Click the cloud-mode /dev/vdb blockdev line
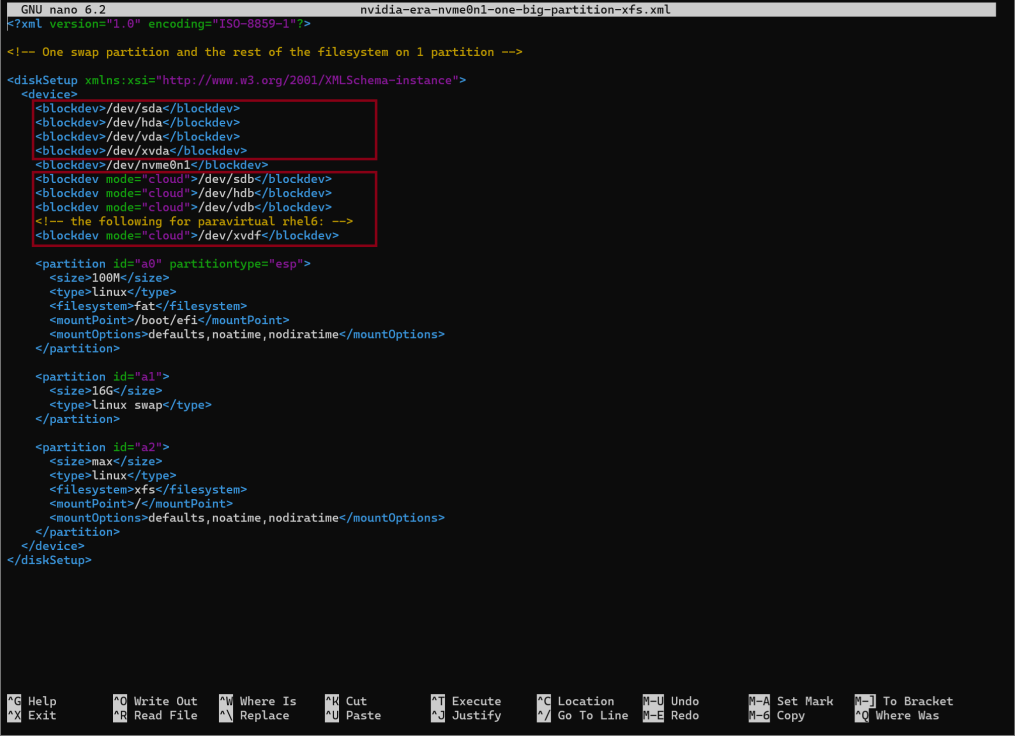The width and height of the screenshot is (1015, 736). pyautogui.click(x=183, y=208)
